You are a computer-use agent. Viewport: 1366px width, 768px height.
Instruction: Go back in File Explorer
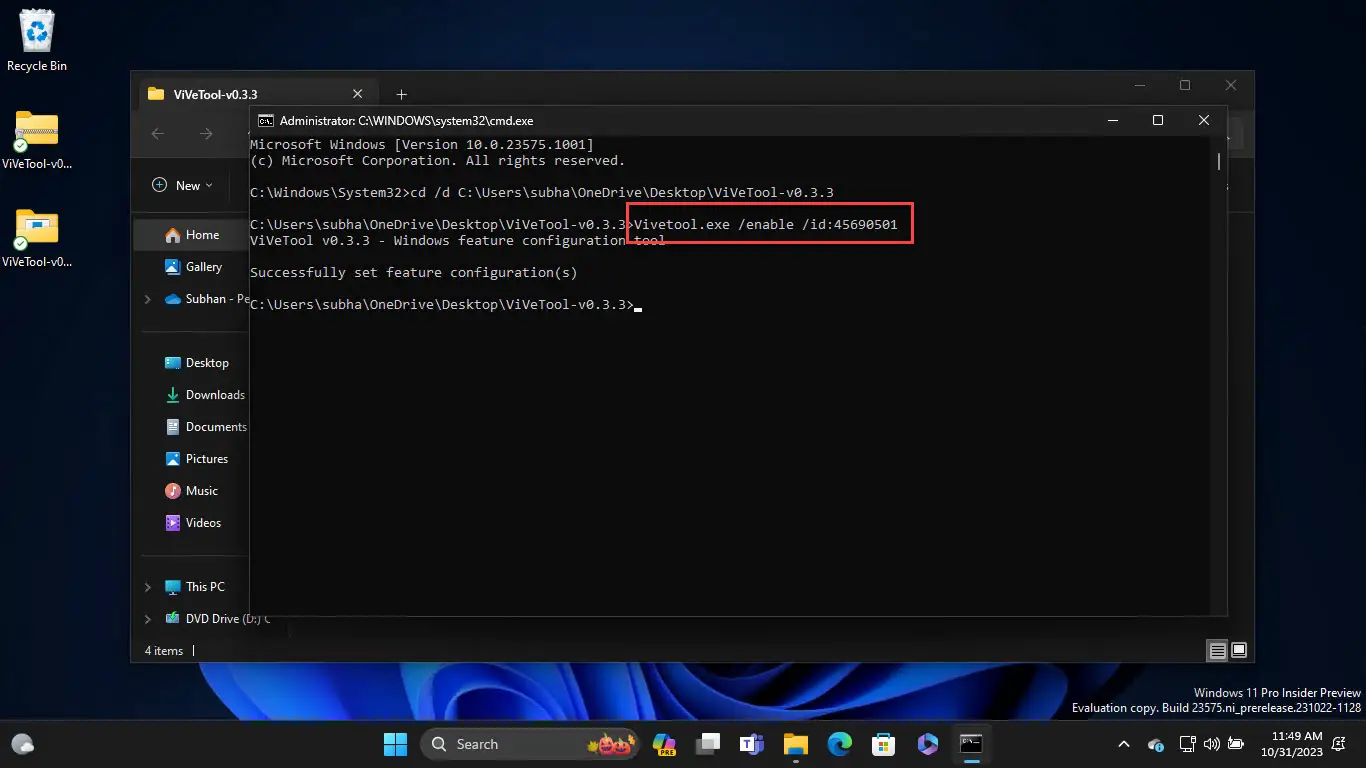[x=158, y=134]
